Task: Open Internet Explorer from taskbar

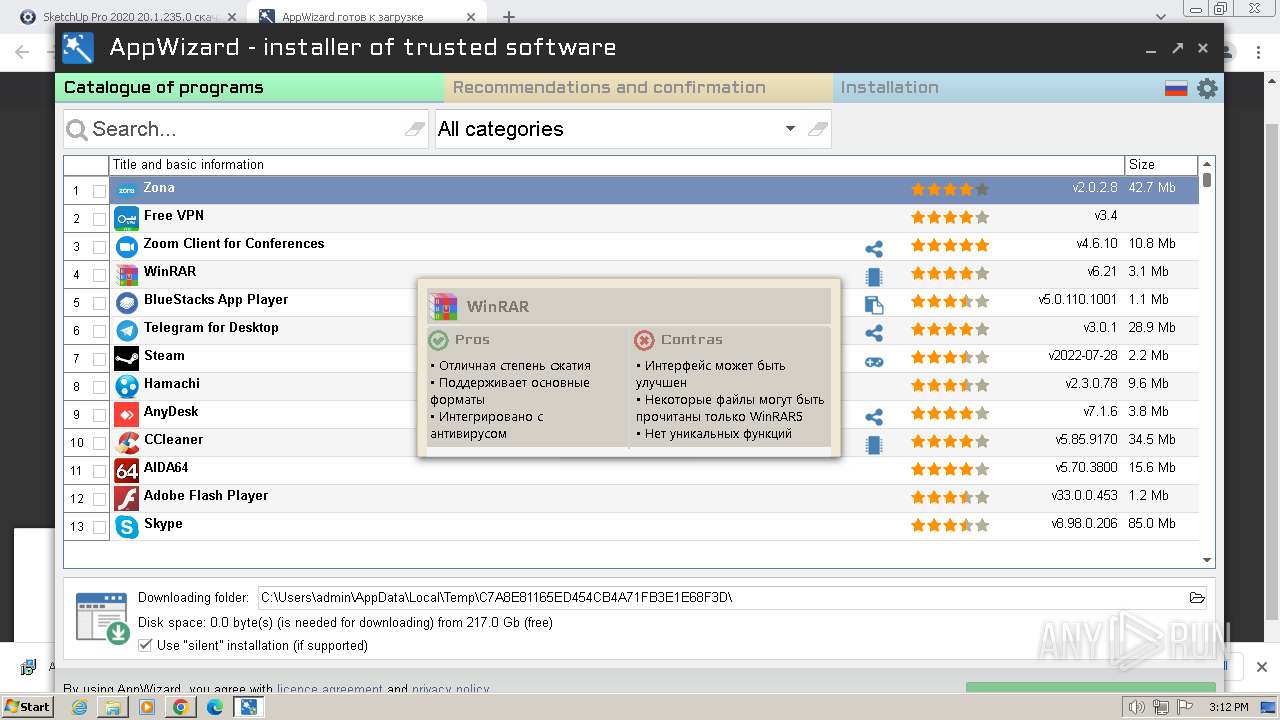Action: 79,707
